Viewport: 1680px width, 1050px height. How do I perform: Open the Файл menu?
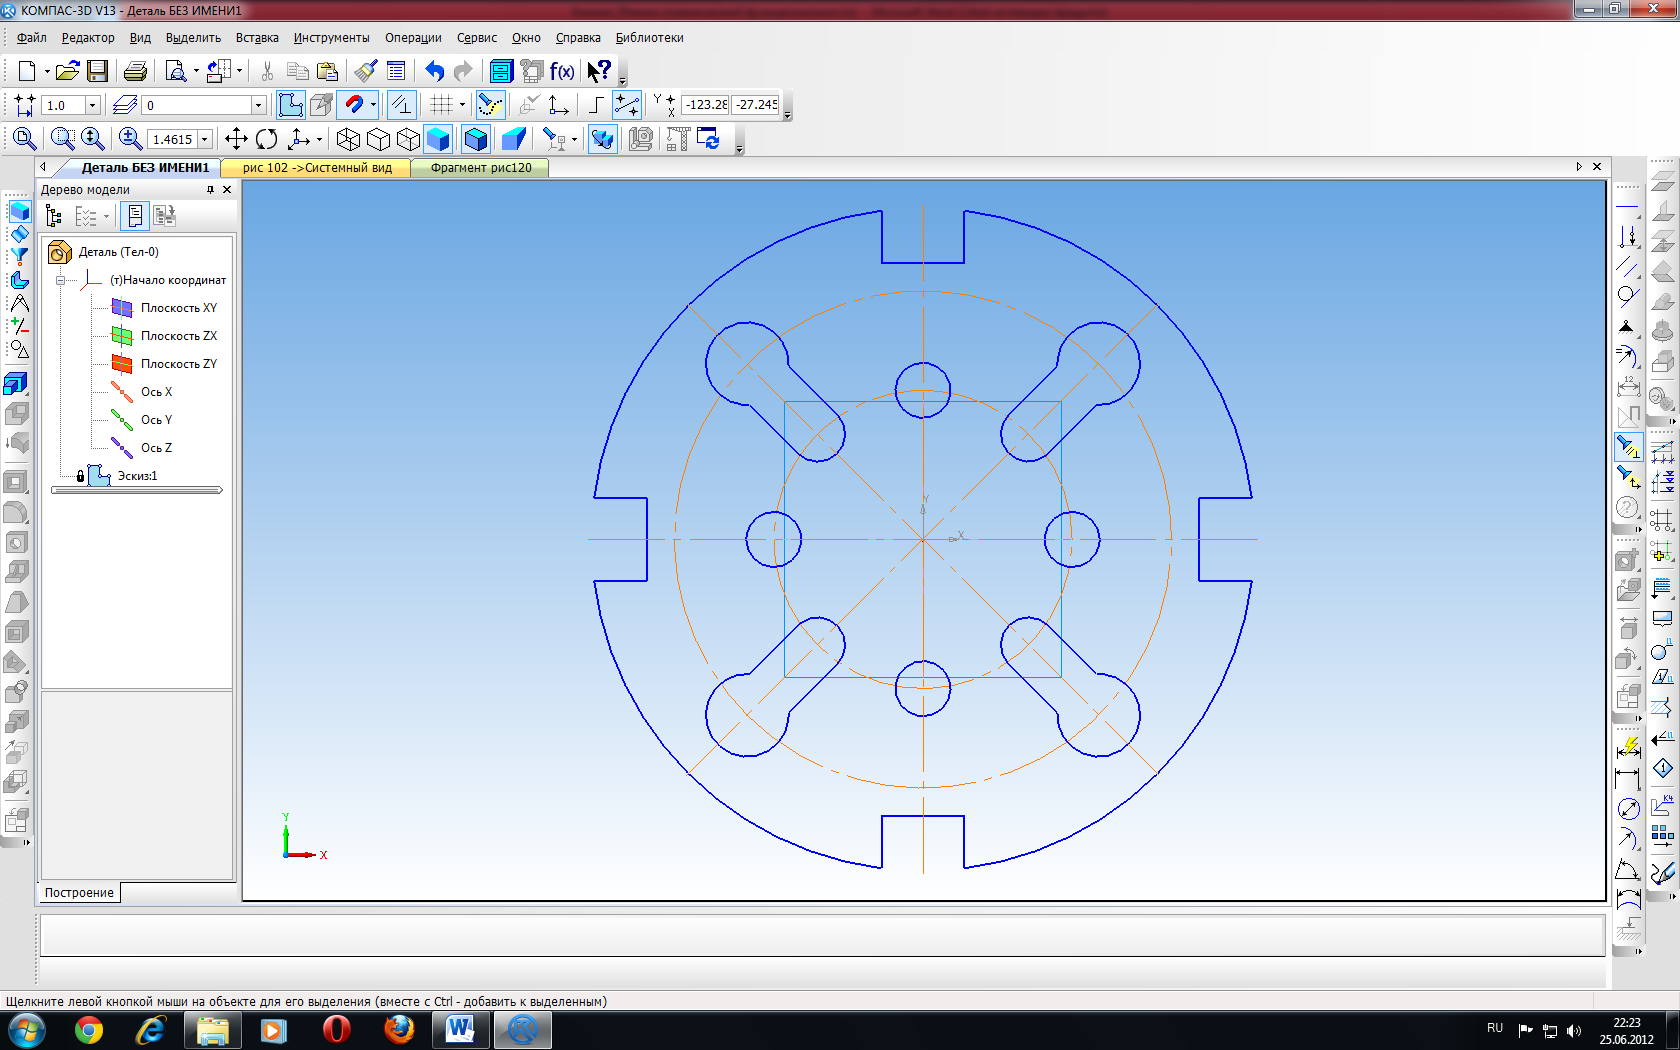[32, 38]
